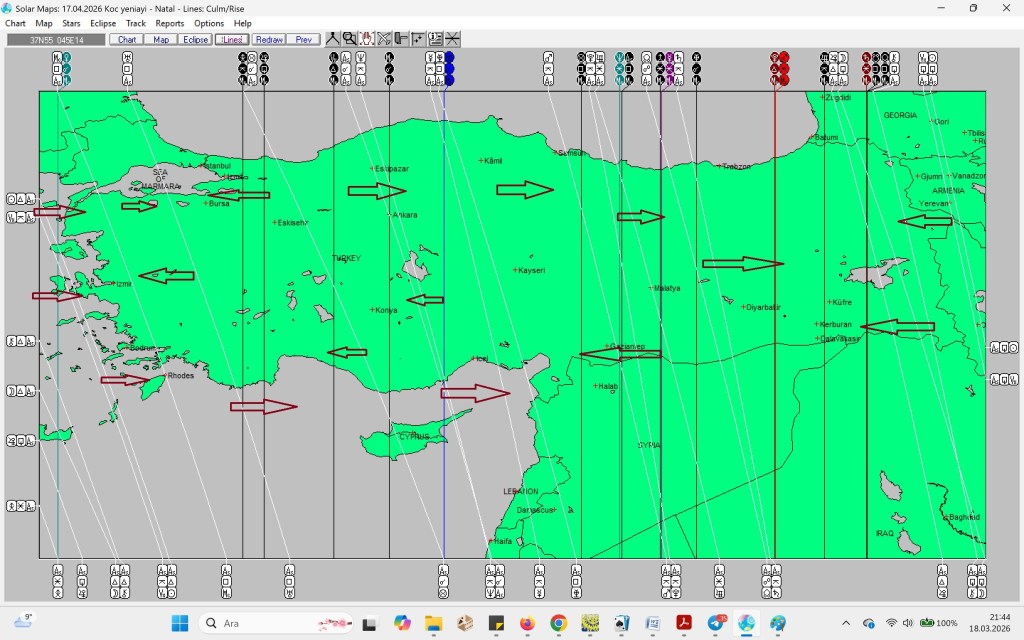Open the Options menu
Viewport: 1024px width, 640px height.
[x=209, y=23]
